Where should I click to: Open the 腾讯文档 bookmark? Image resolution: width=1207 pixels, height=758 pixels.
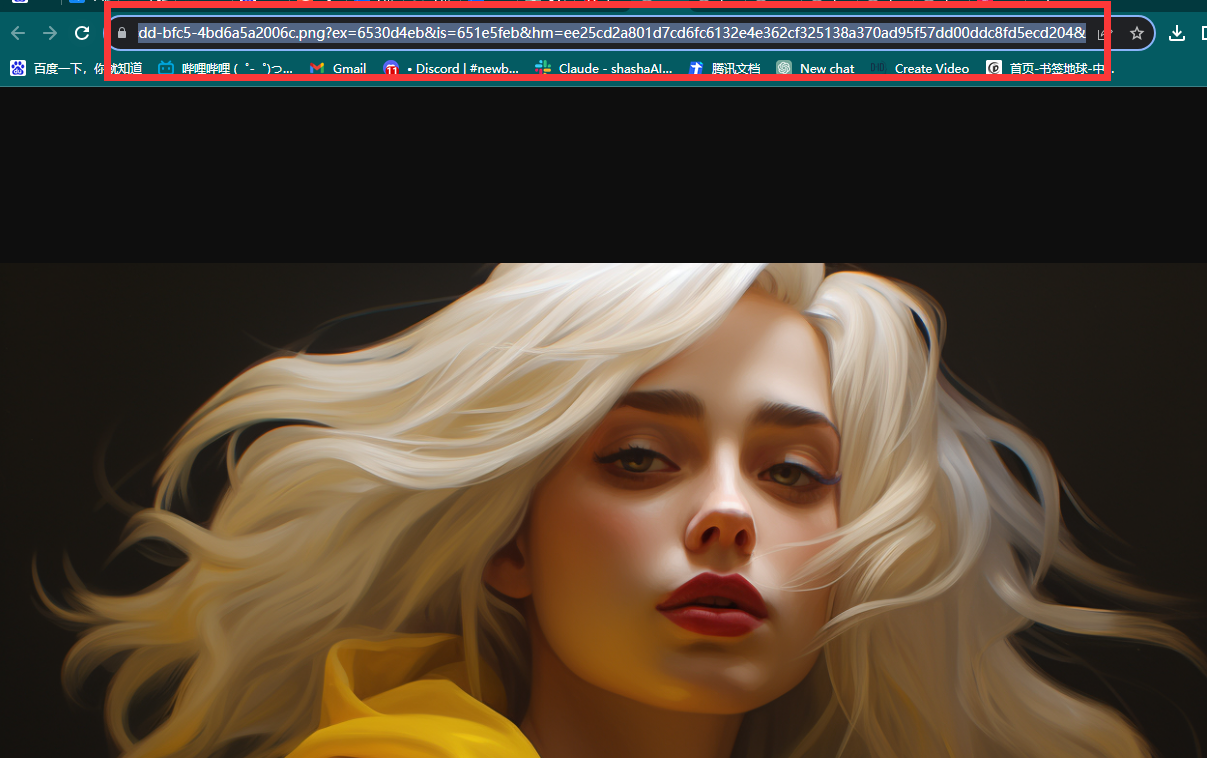[725, 68]
